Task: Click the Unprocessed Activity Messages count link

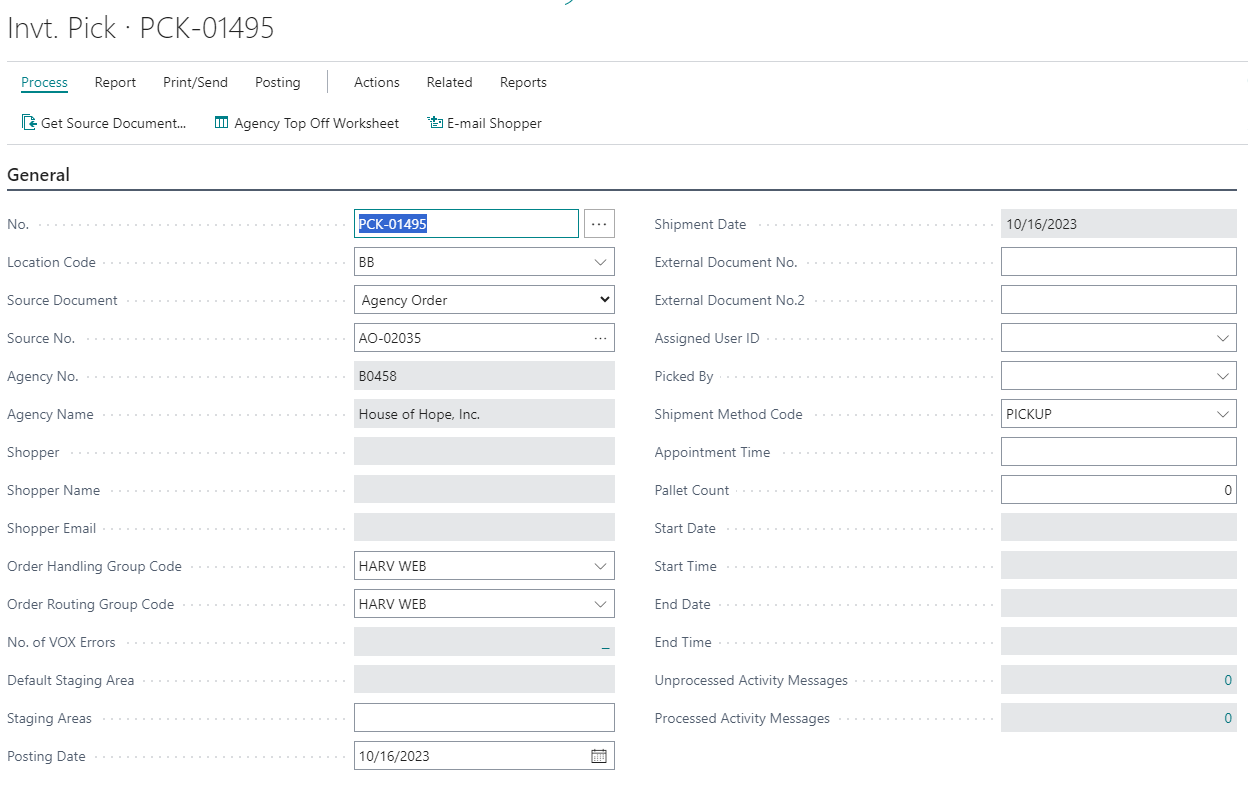Action: pos(1228,680)
